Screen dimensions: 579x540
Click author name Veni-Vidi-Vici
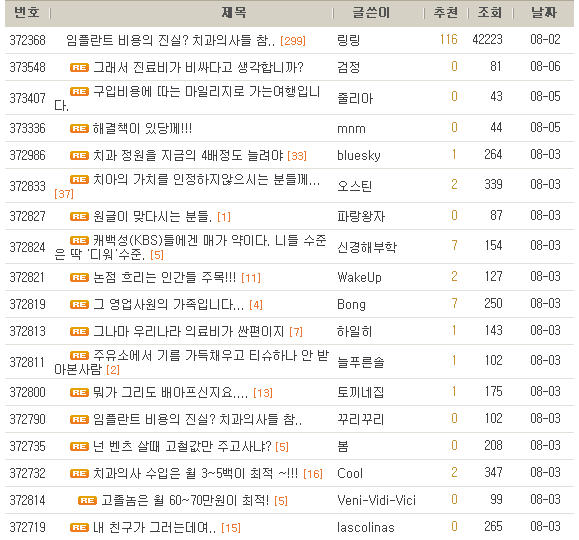click(376, 500)
